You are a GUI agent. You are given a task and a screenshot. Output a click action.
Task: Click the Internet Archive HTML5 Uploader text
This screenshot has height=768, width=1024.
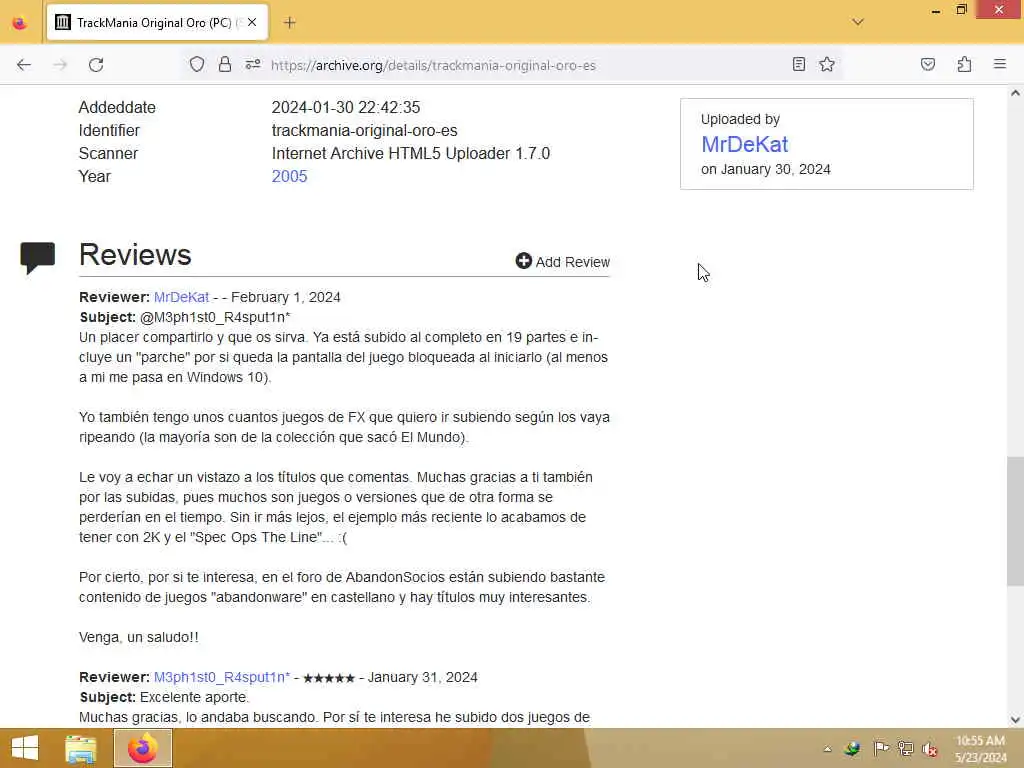pyautogui.click(x=411, y=153)
